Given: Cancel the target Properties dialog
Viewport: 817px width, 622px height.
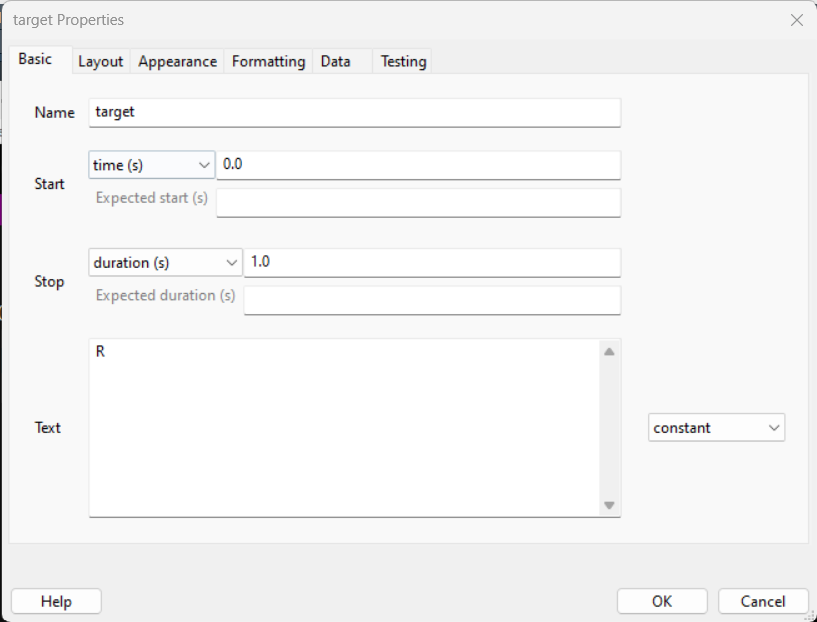Looking at the screenshot, I should (763, 601).
